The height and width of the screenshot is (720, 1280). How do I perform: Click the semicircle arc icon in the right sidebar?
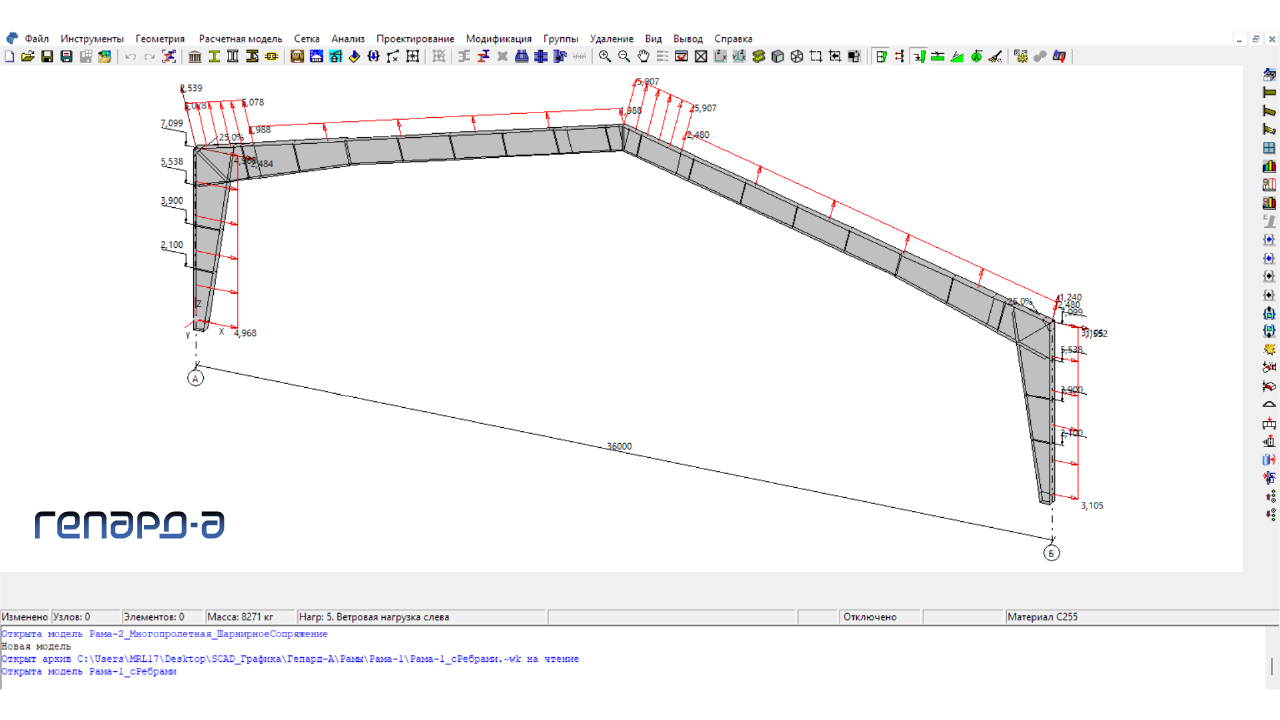pos(1269,404)
